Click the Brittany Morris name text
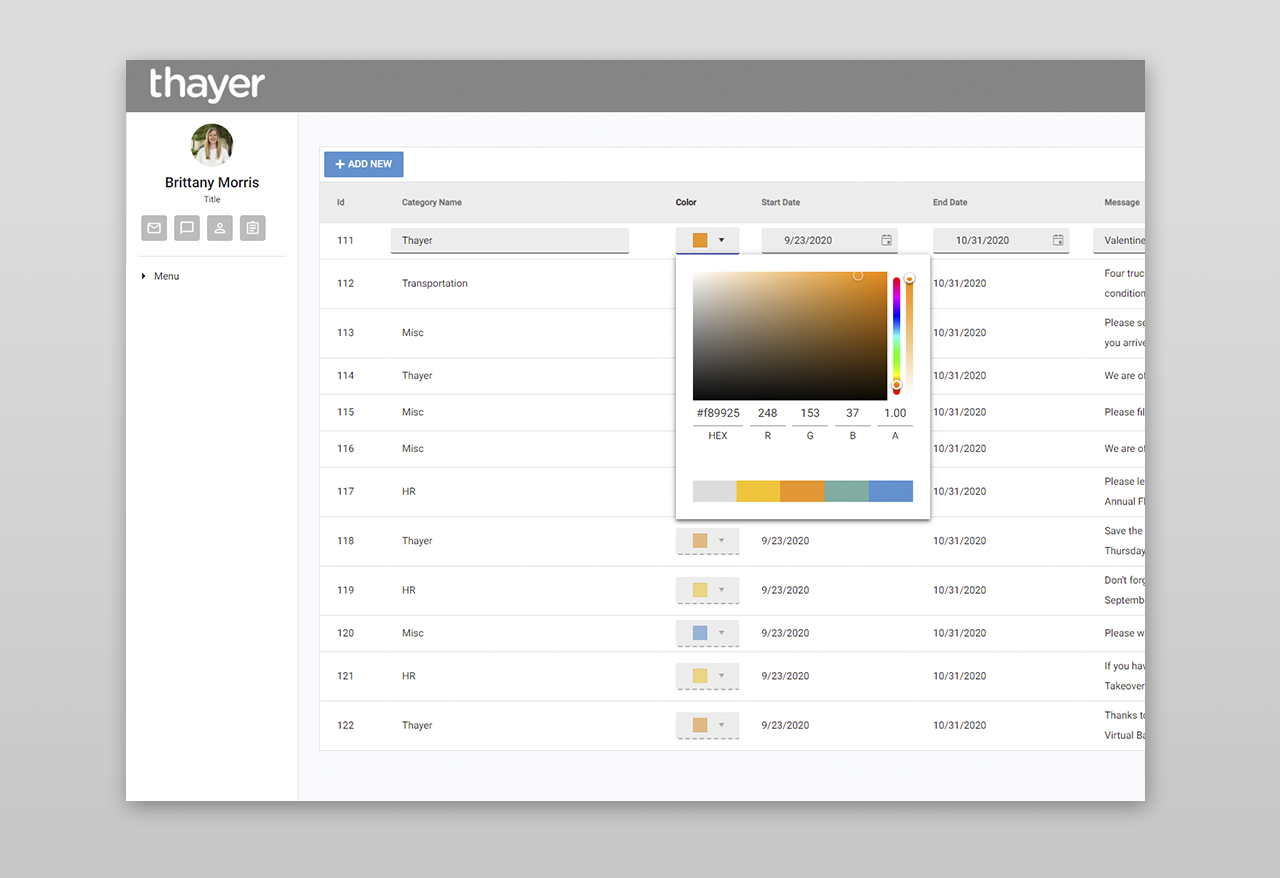The height and width of the screenshot is (878, 1280). coord(212,182)
